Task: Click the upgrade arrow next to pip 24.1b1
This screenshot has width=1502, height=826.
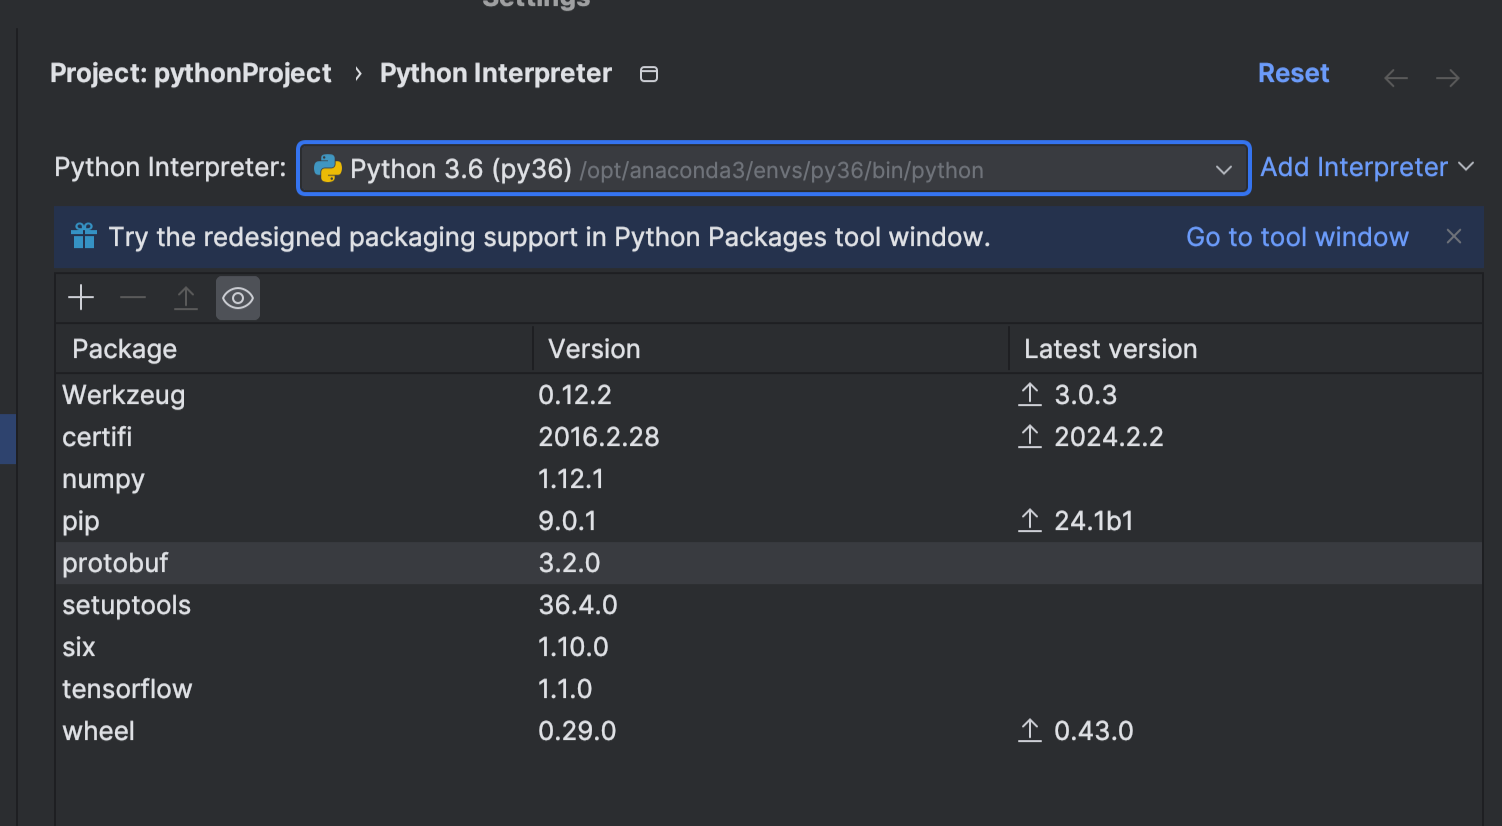Action: point(1030,520)
